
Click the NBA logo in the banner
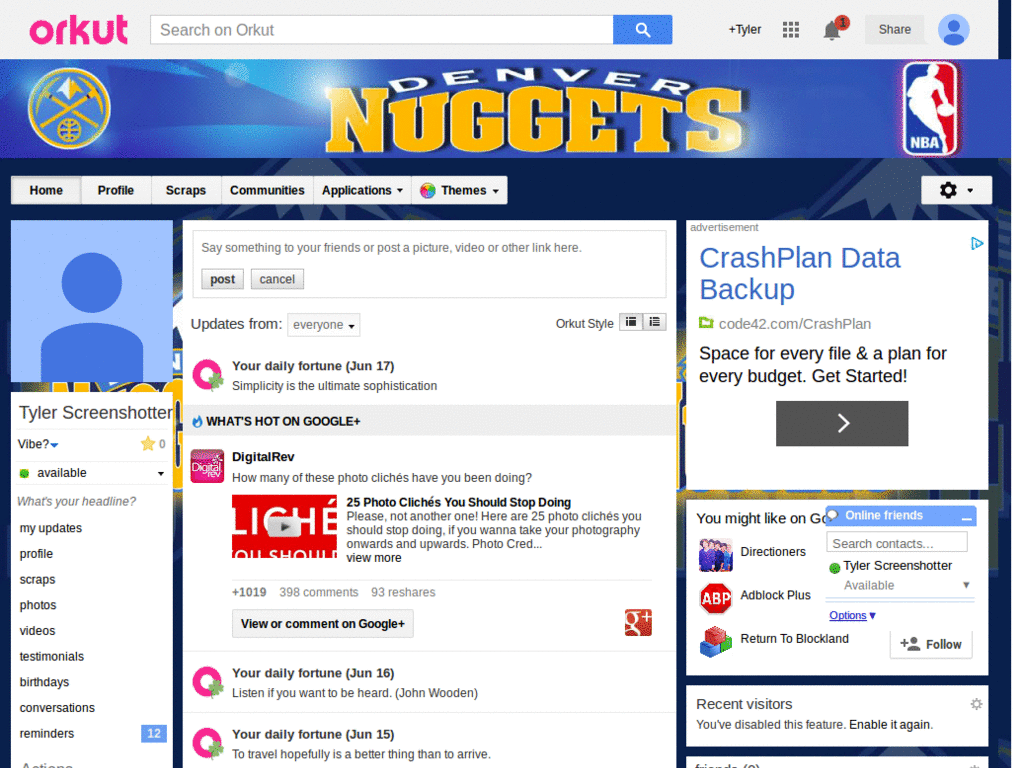(931, 108)
